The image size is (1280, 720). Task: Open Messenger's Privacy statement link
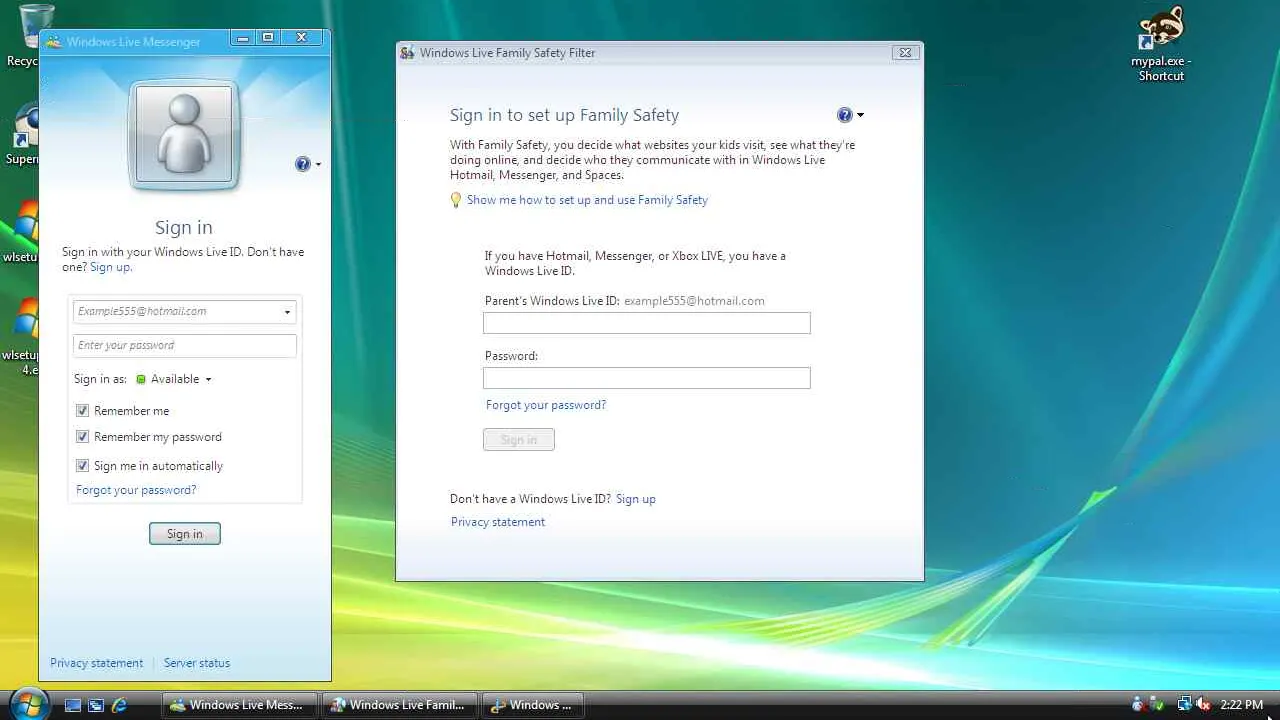click(97, 663)
